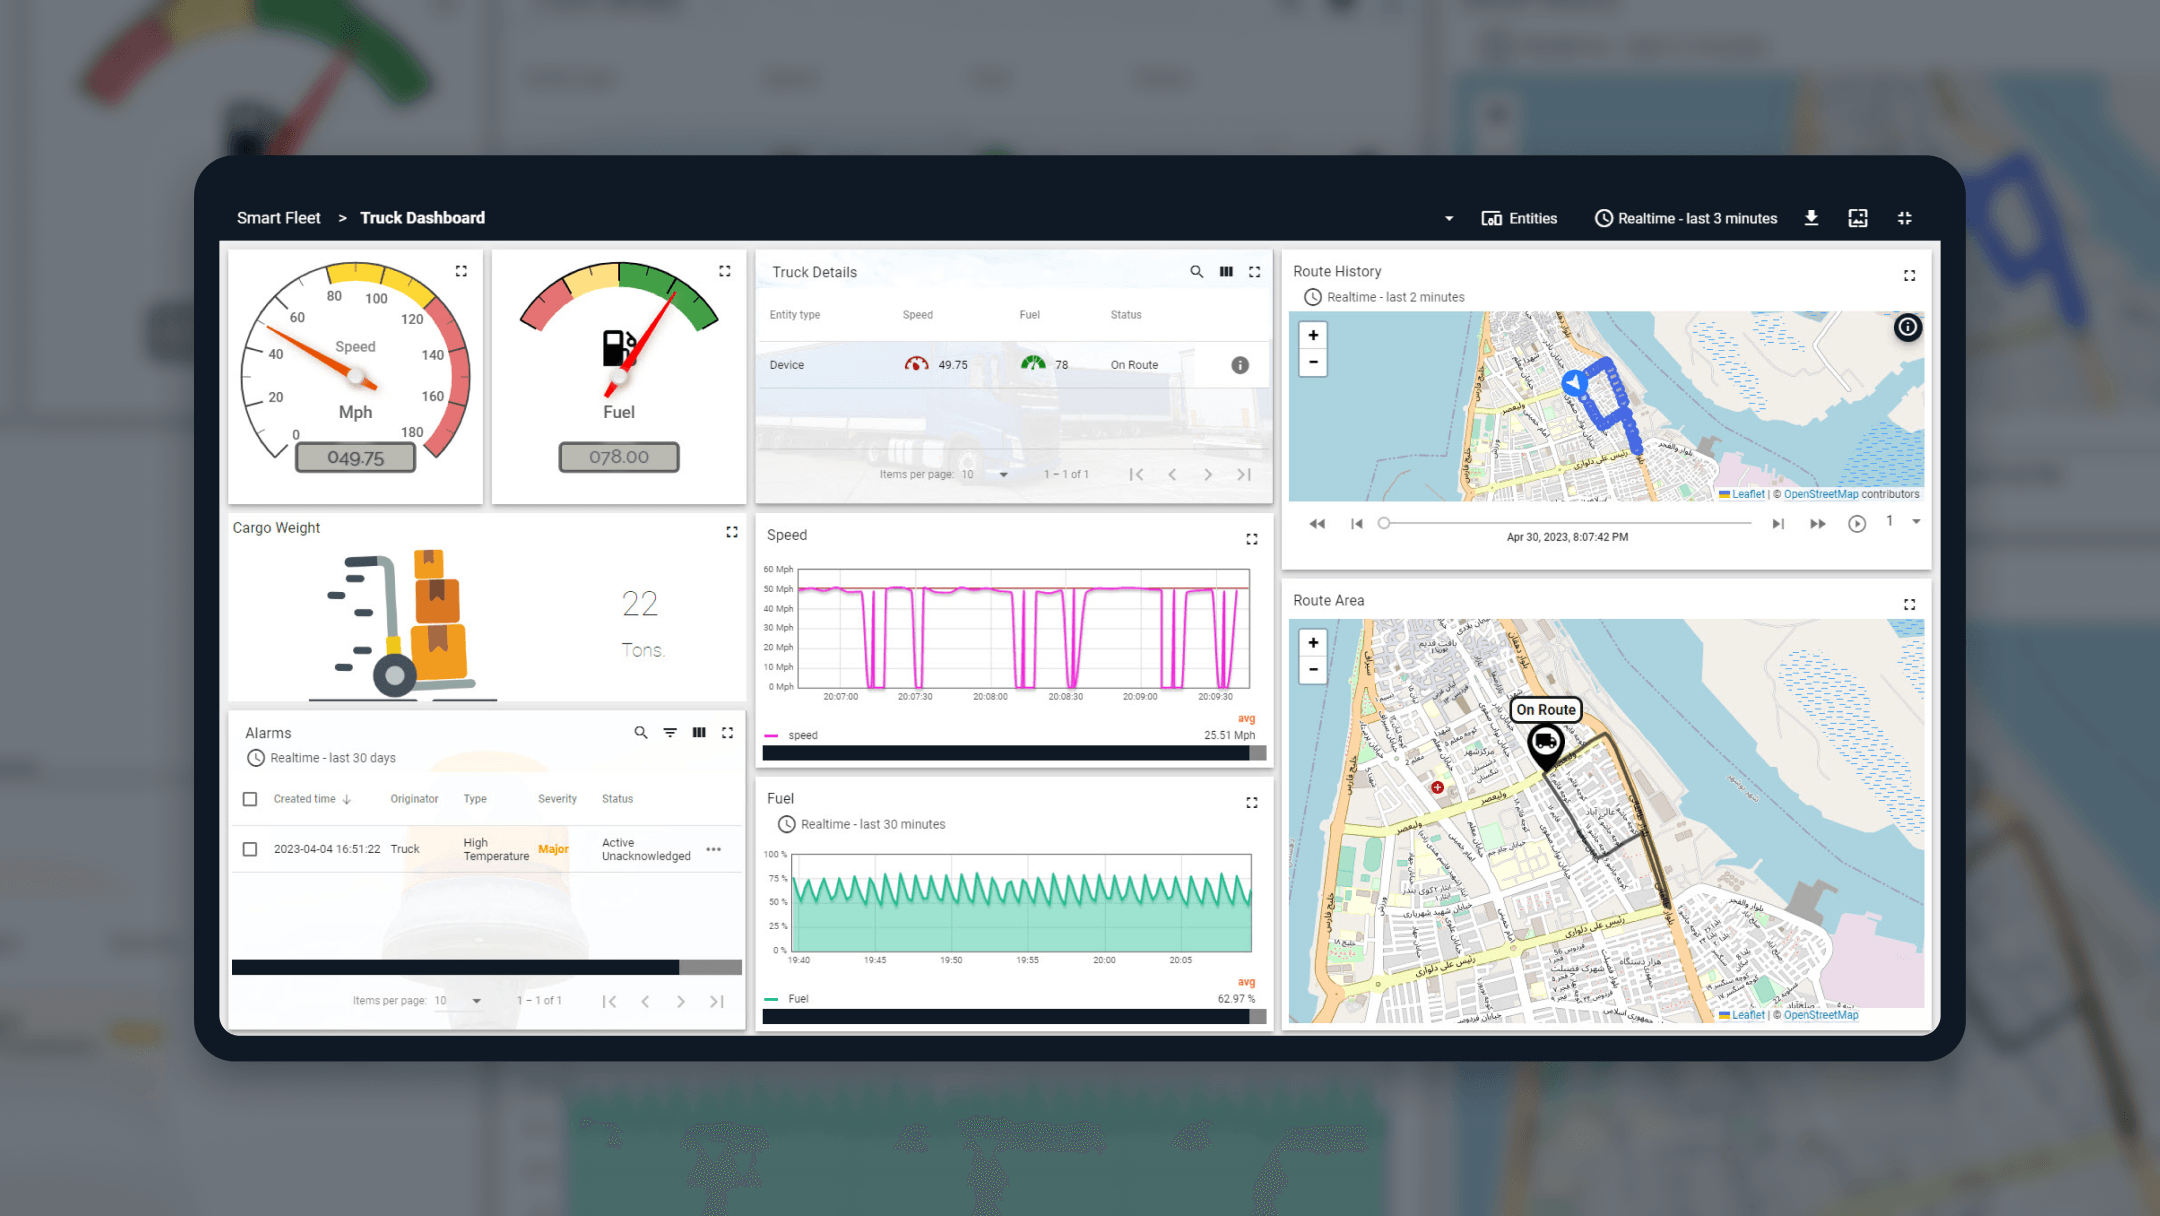Zoom in on the Route Area map

pos(1313,643)
